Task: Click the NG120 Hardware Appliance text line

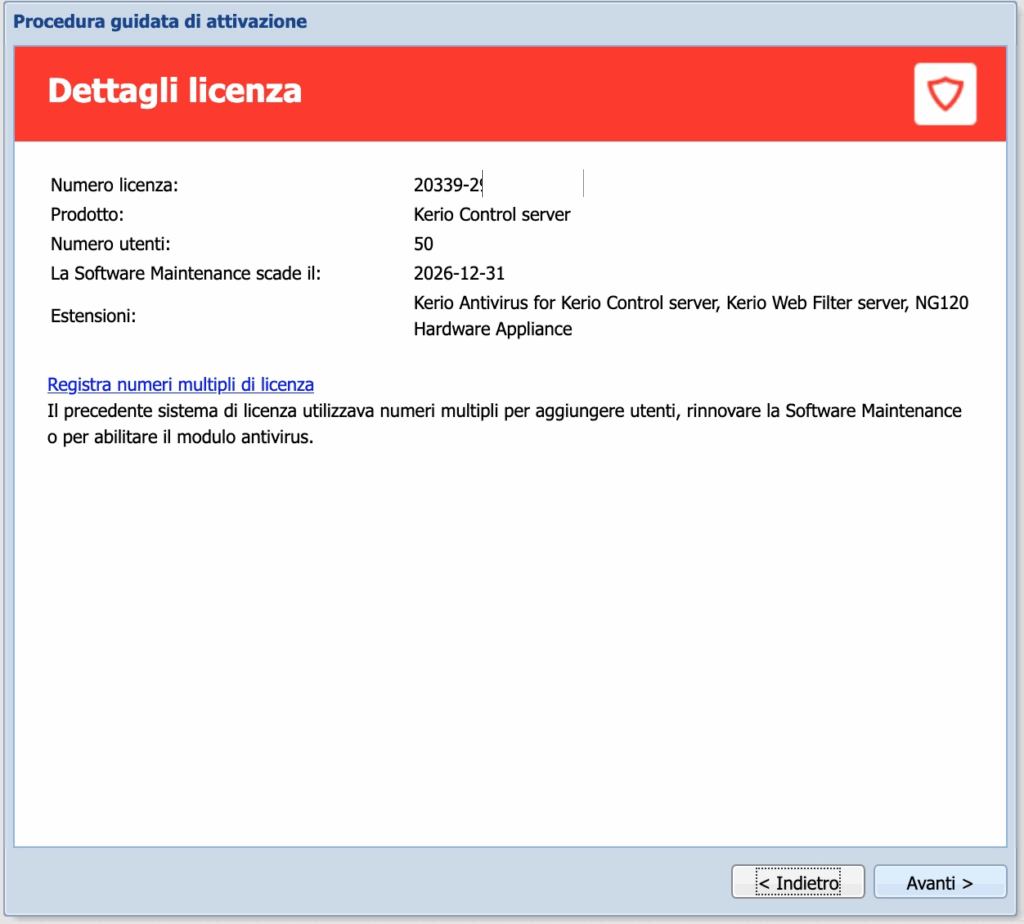Action: (493, 329)
